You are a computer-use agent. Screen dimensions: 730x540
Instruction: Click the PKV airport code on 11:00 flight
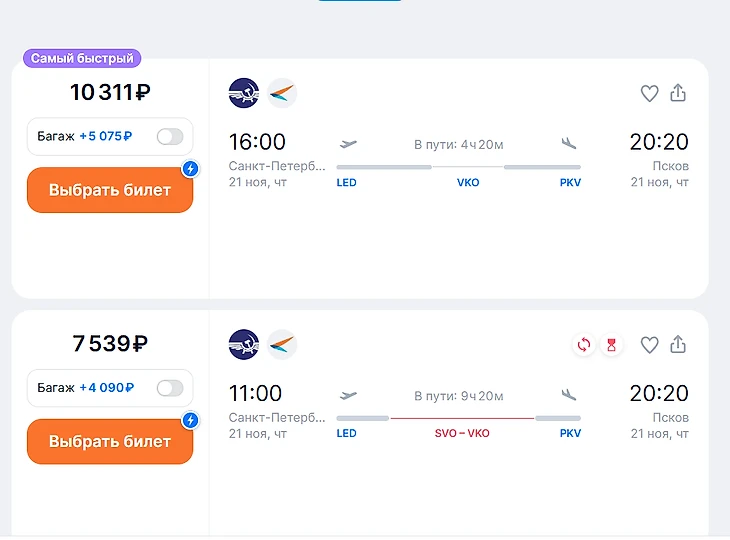570,434
